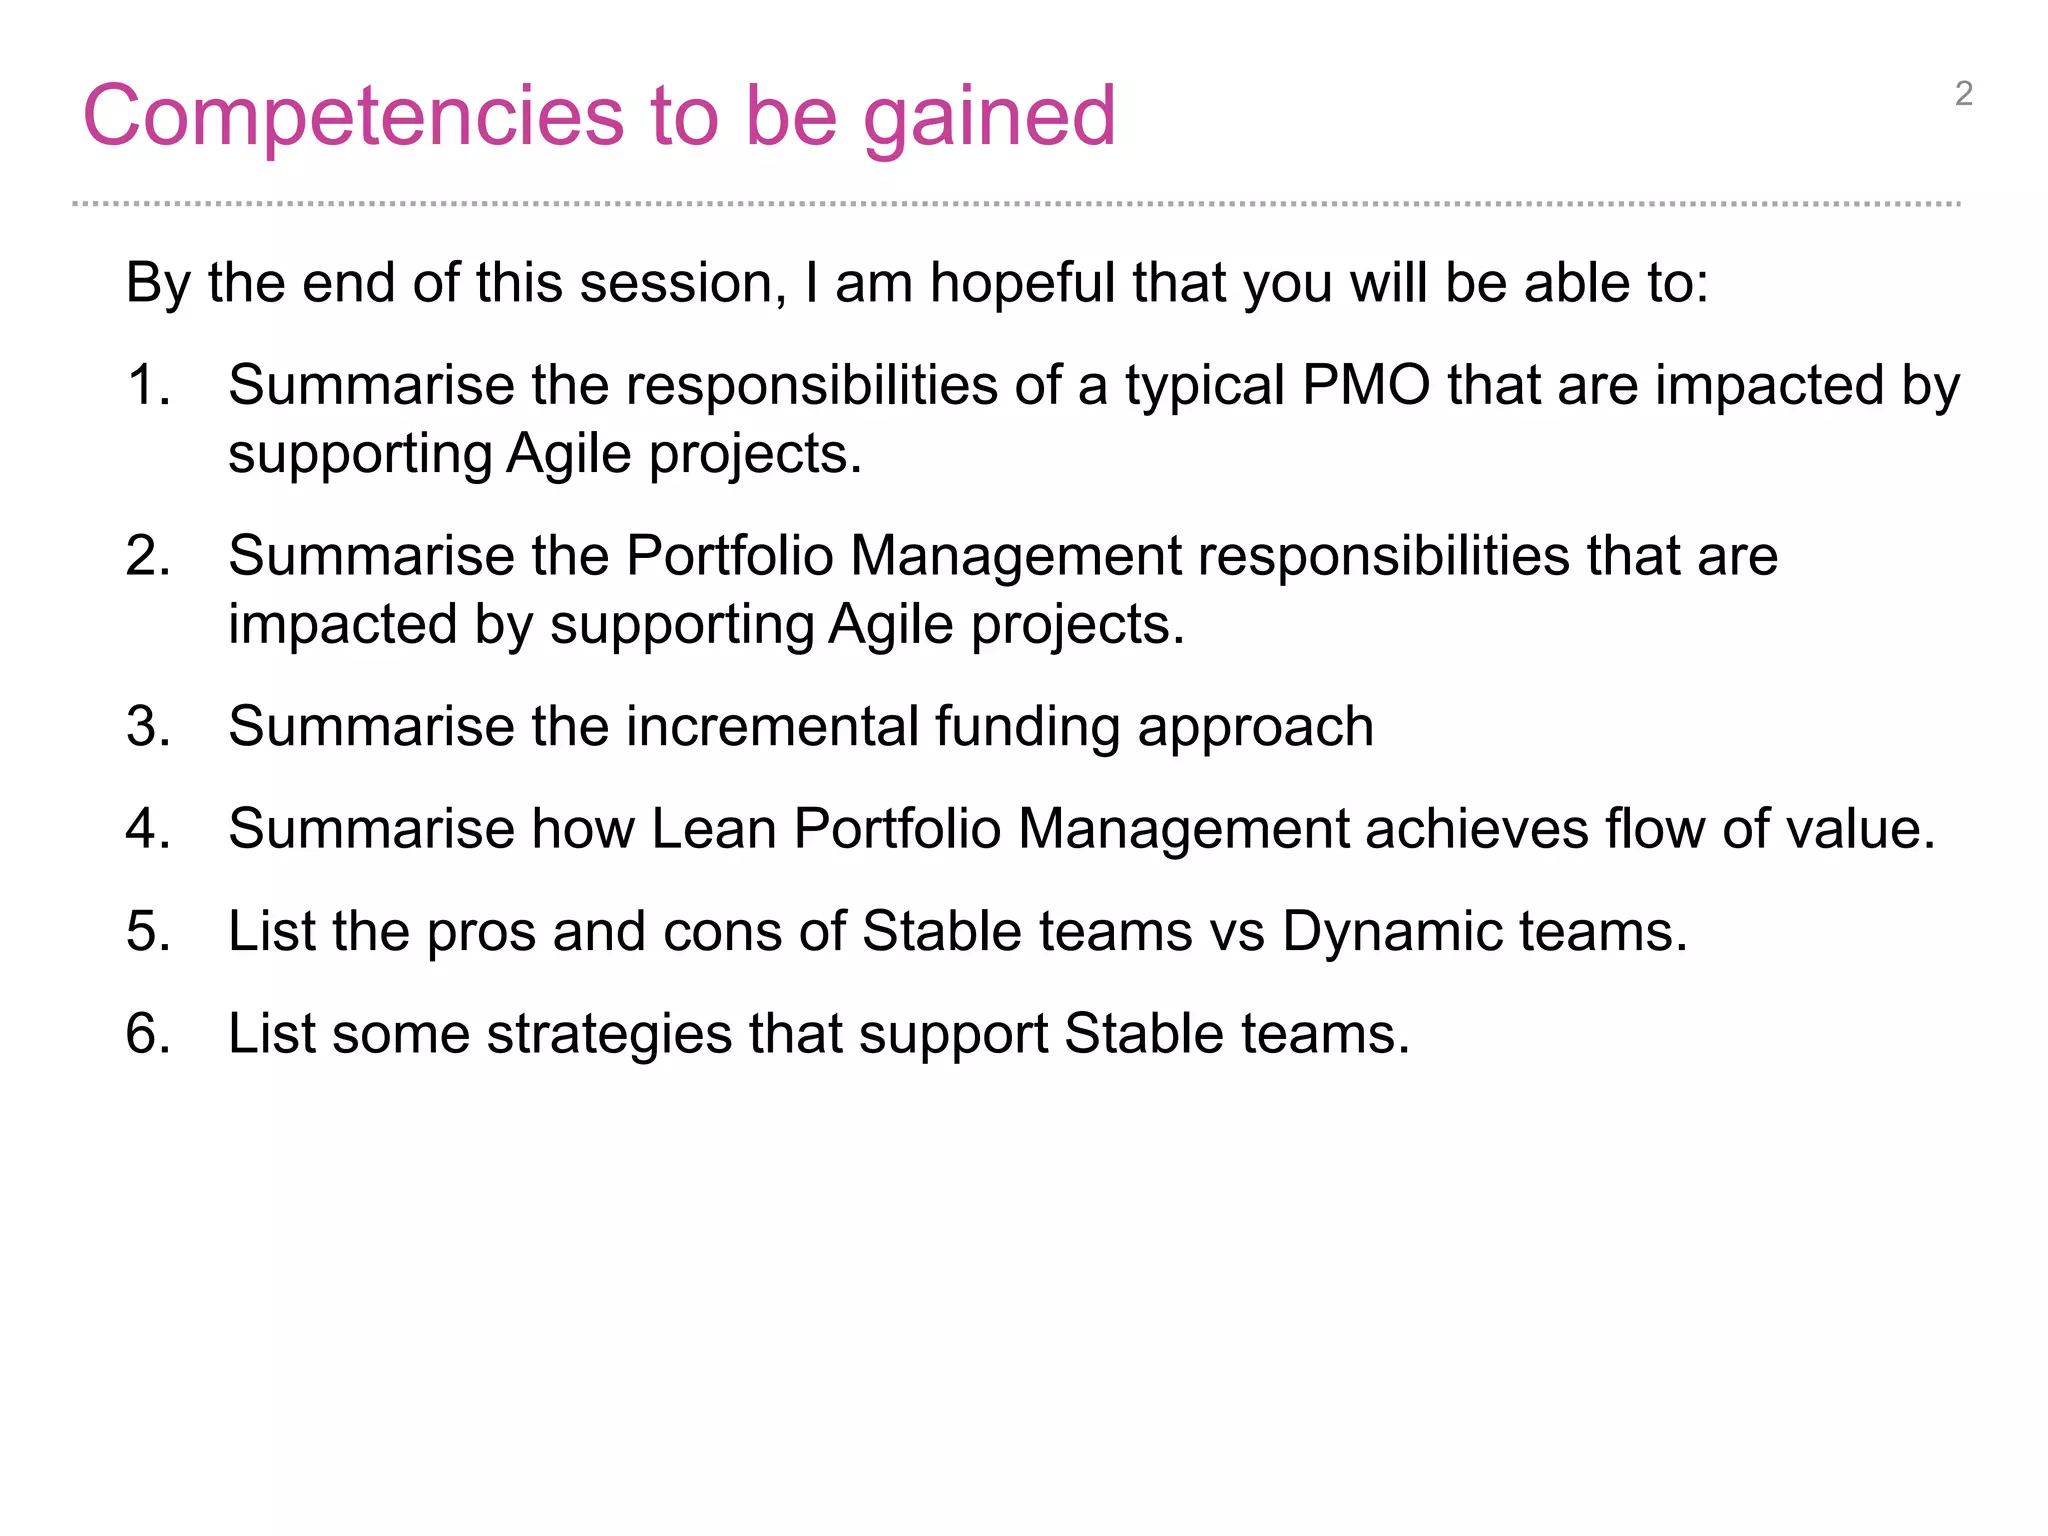The width and height of the screenshot is (2048, 1536).
Task: Click "Summarise the incremental funding approach" text
Action: point(800,726)
